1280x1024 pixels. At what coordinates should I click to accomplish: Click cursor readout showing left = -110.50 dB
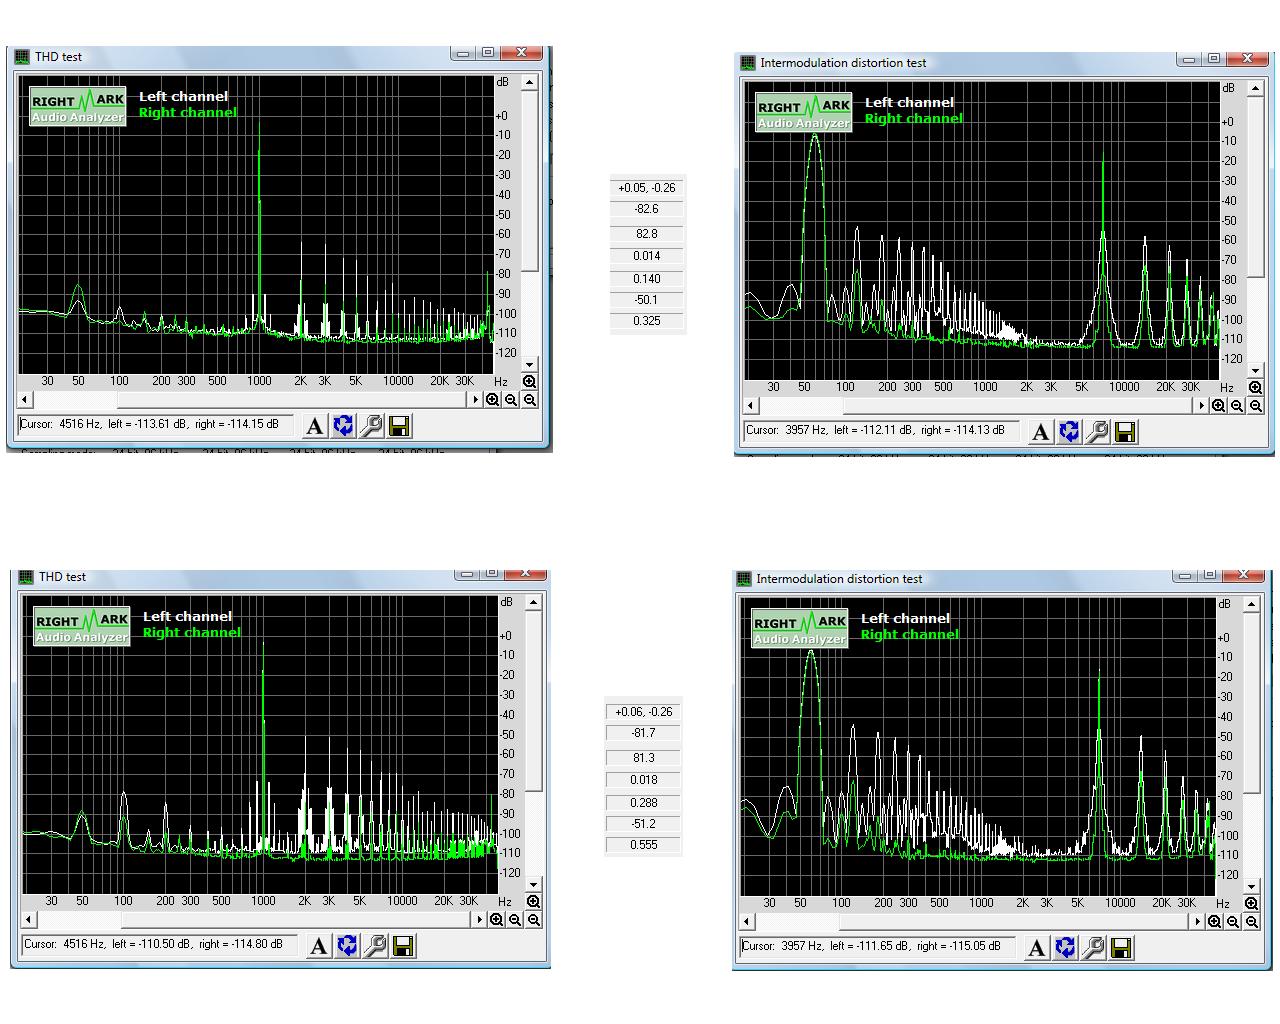point(160,945)
